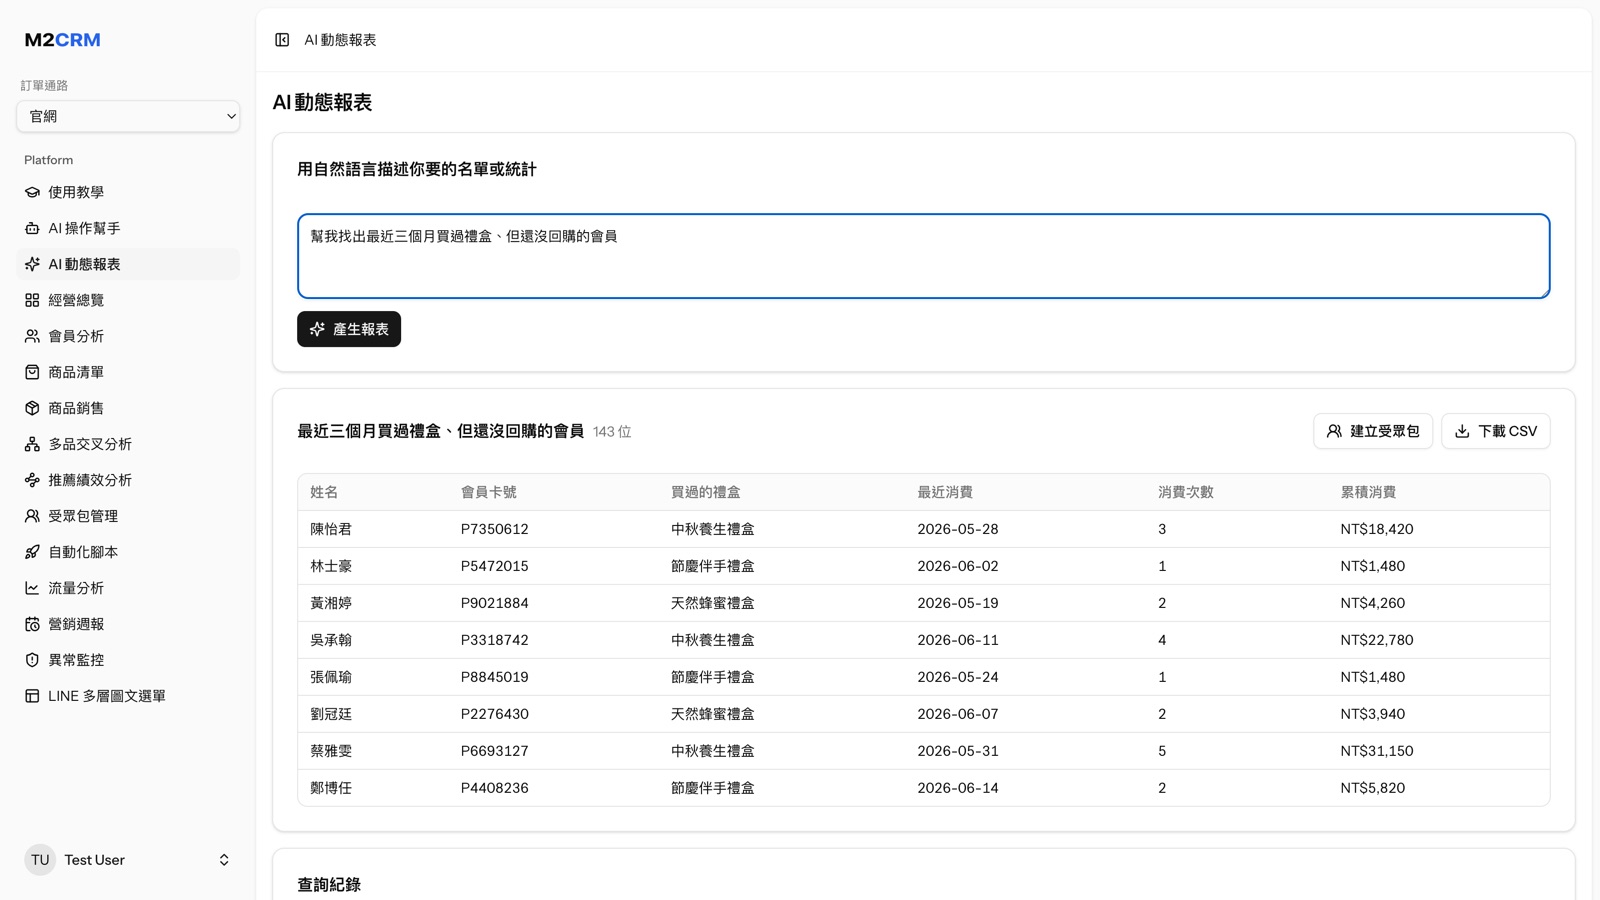Screen dimensions: 1600x900
Task: Open 使用教學 menu item
Action: pos(128,192)
